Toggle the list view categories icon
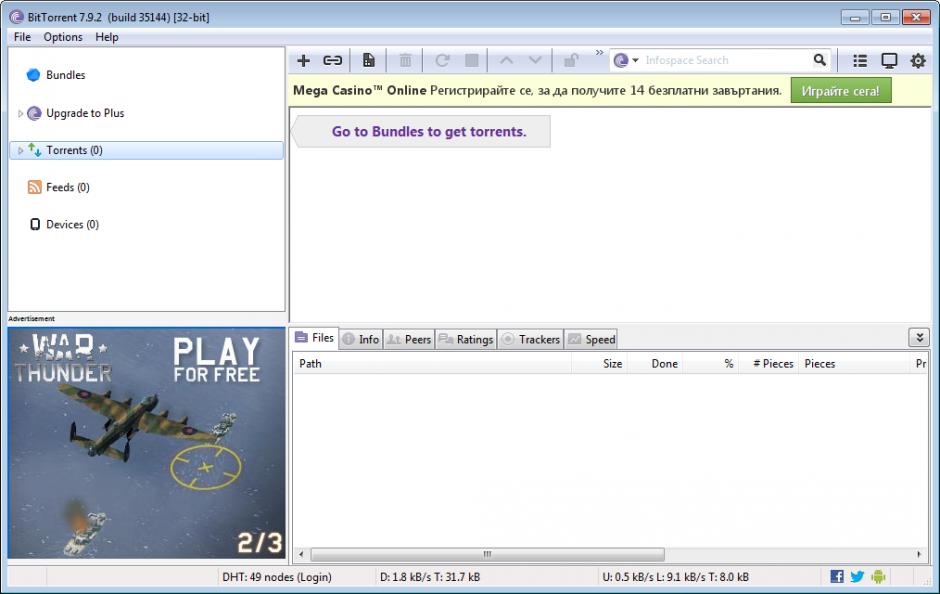 point(860,61)
